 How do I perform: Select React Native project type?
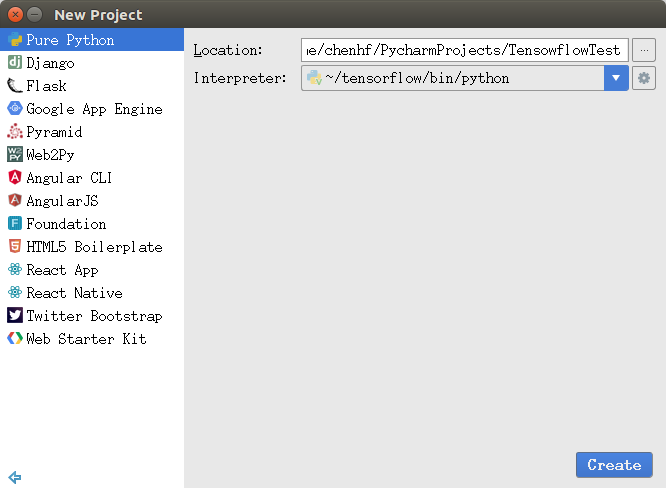pyautogui.click(x=92, y=292)
